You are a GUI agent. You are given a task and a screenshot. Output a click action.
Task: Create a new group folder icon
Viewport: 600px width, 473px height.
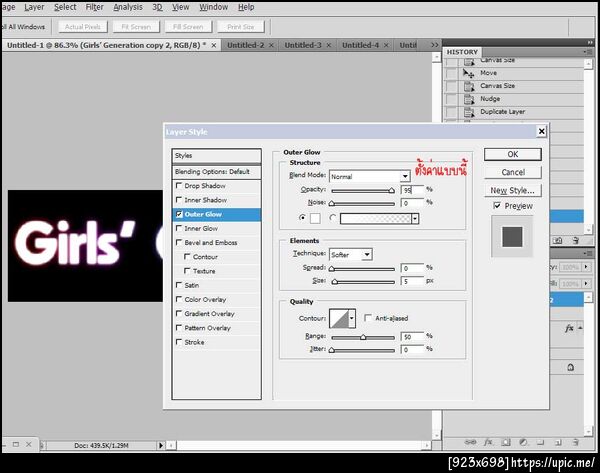[x=540, y=442]
